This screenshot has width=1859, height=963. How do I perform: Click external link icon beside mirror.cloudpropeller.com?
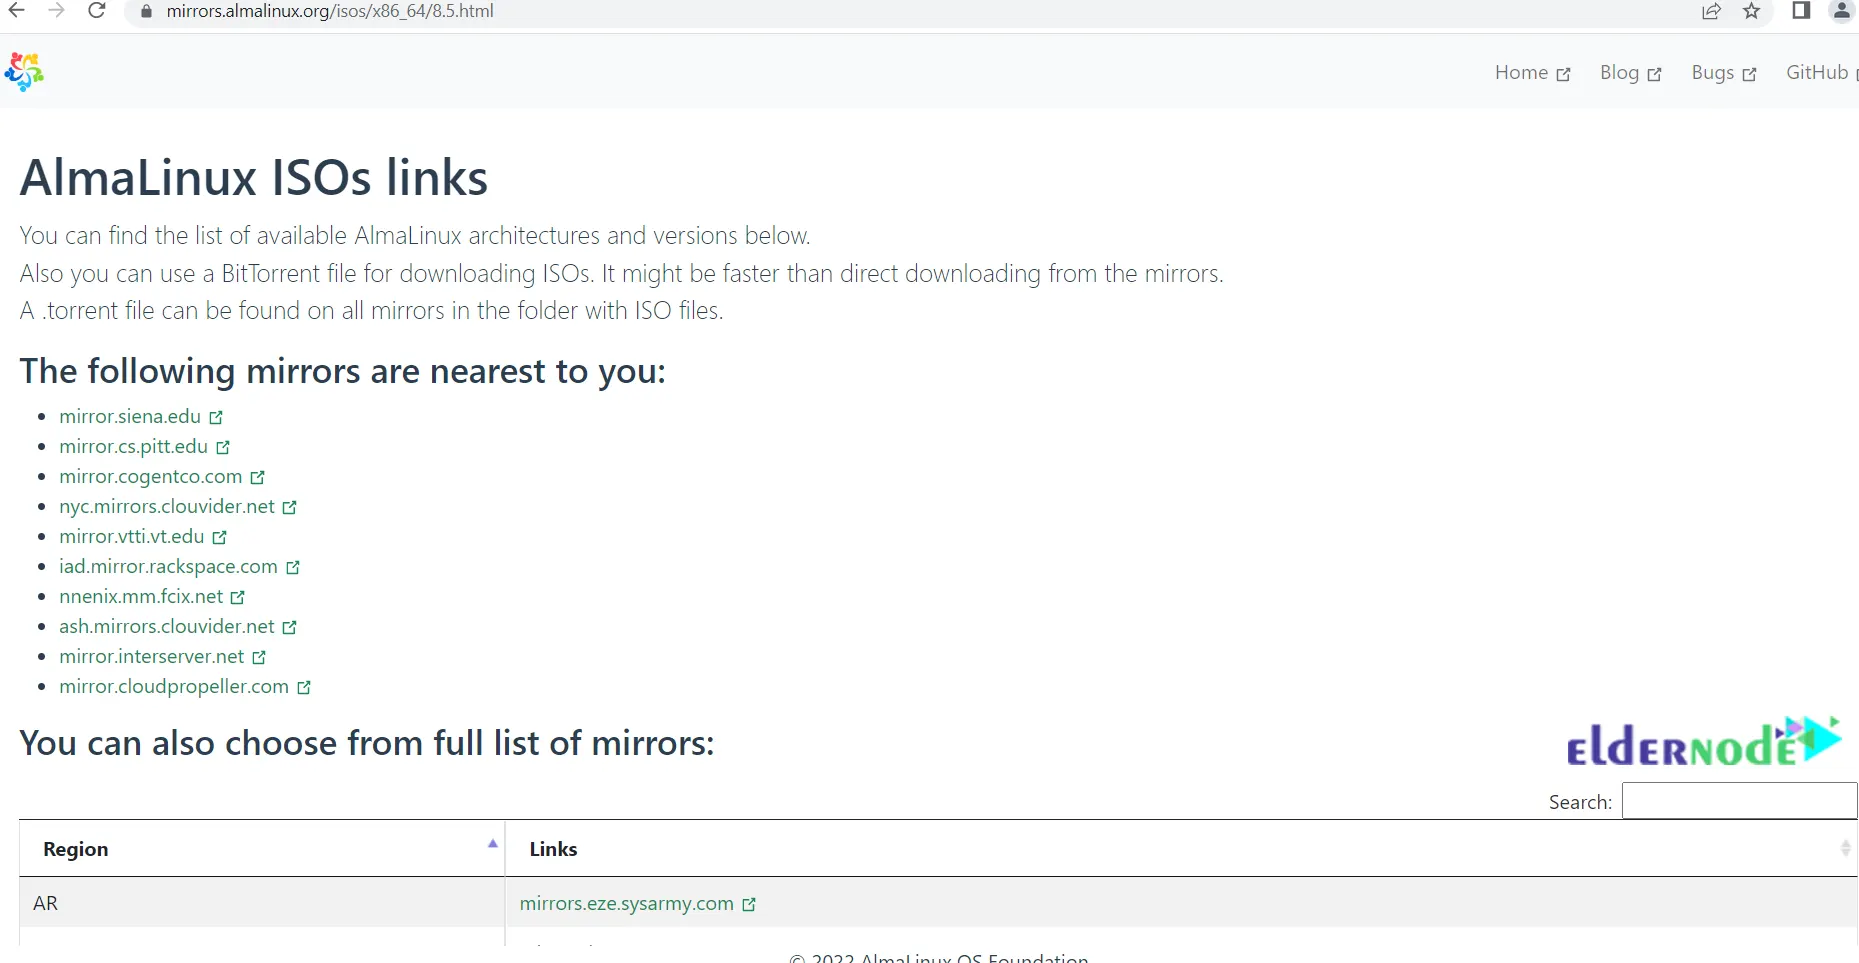[304, 688]
